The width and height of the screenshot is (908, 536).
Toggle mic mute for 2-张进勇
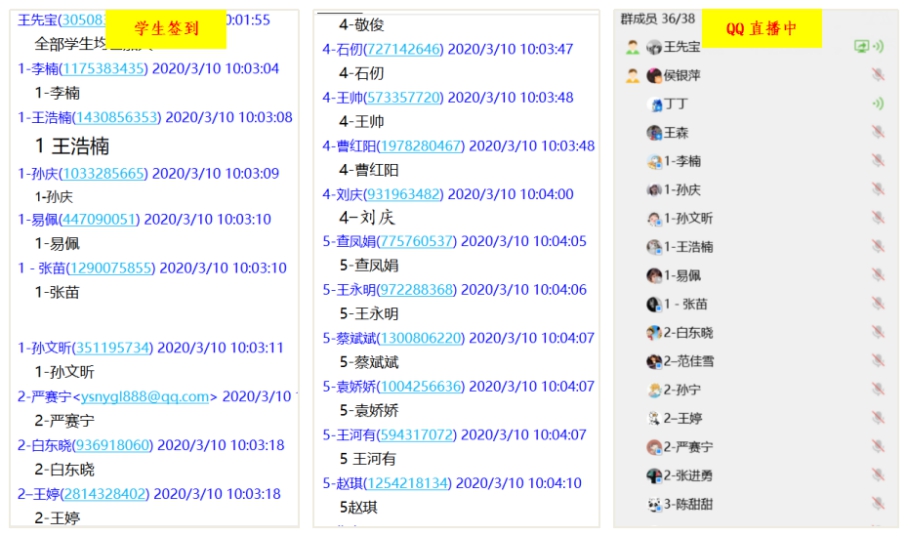point(878,476)
